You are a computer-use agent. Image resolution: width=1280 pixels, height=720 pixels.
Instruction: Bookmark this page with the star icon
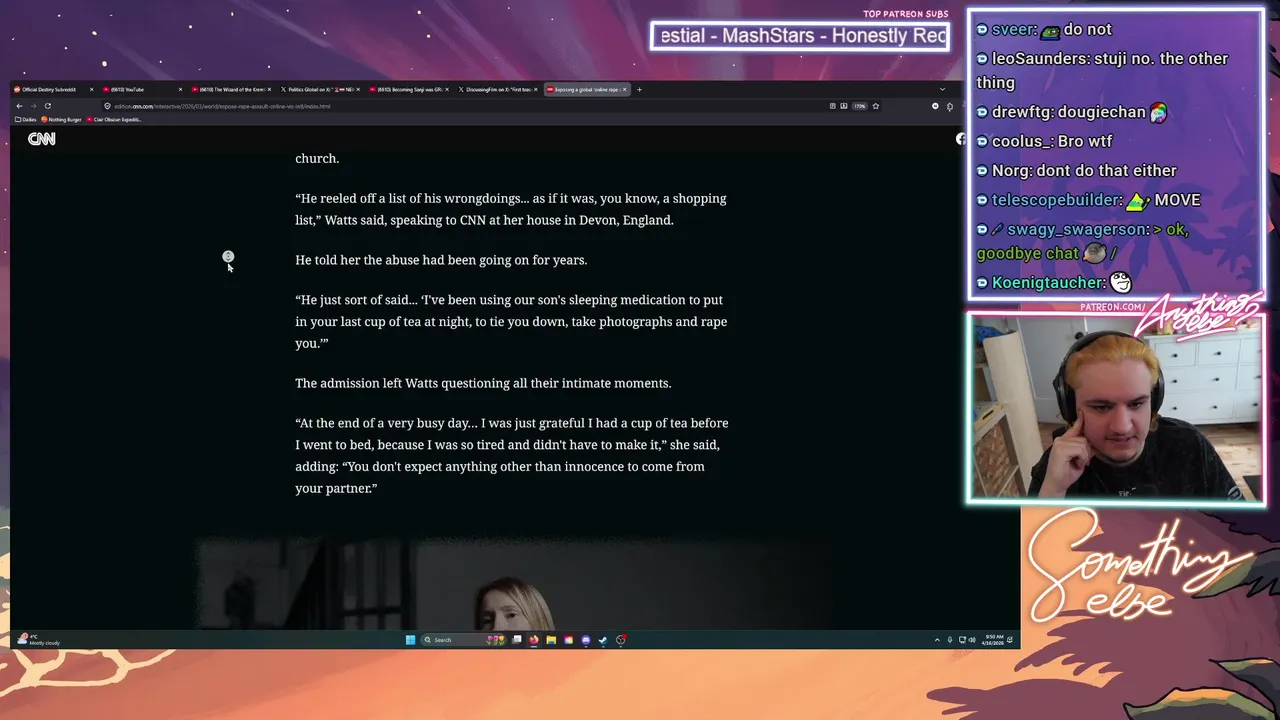click(x=875, y=106)
